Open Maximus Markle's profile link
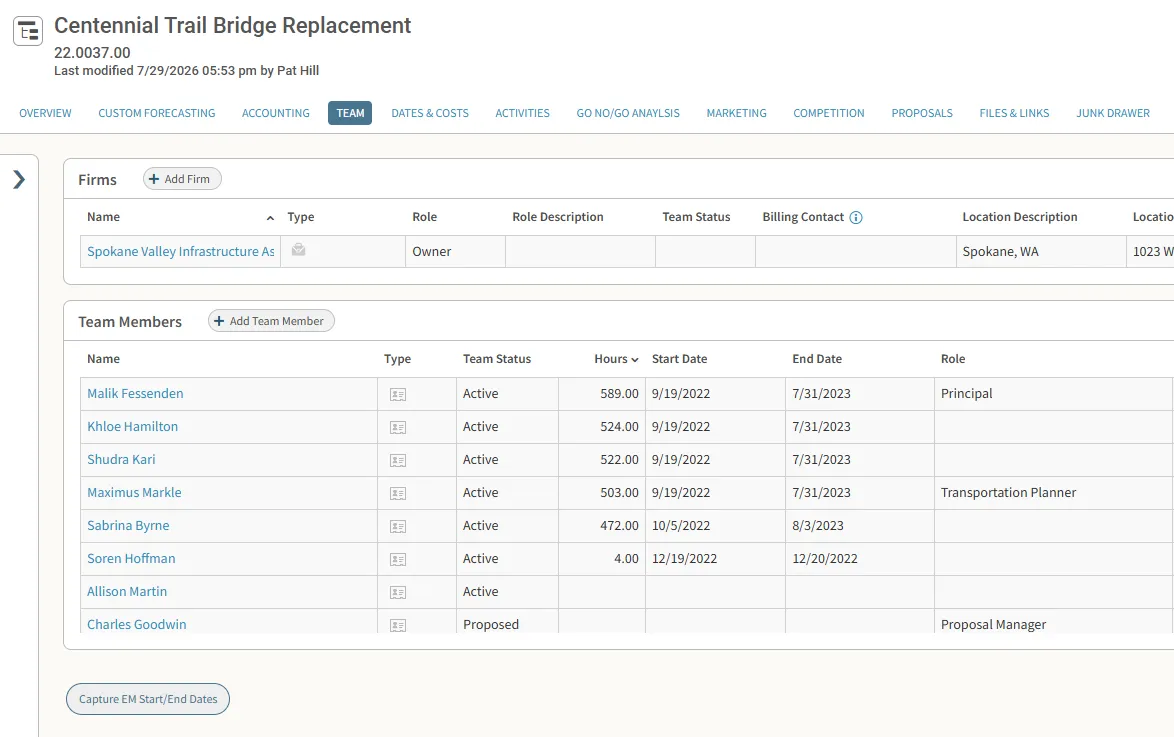 134,492
